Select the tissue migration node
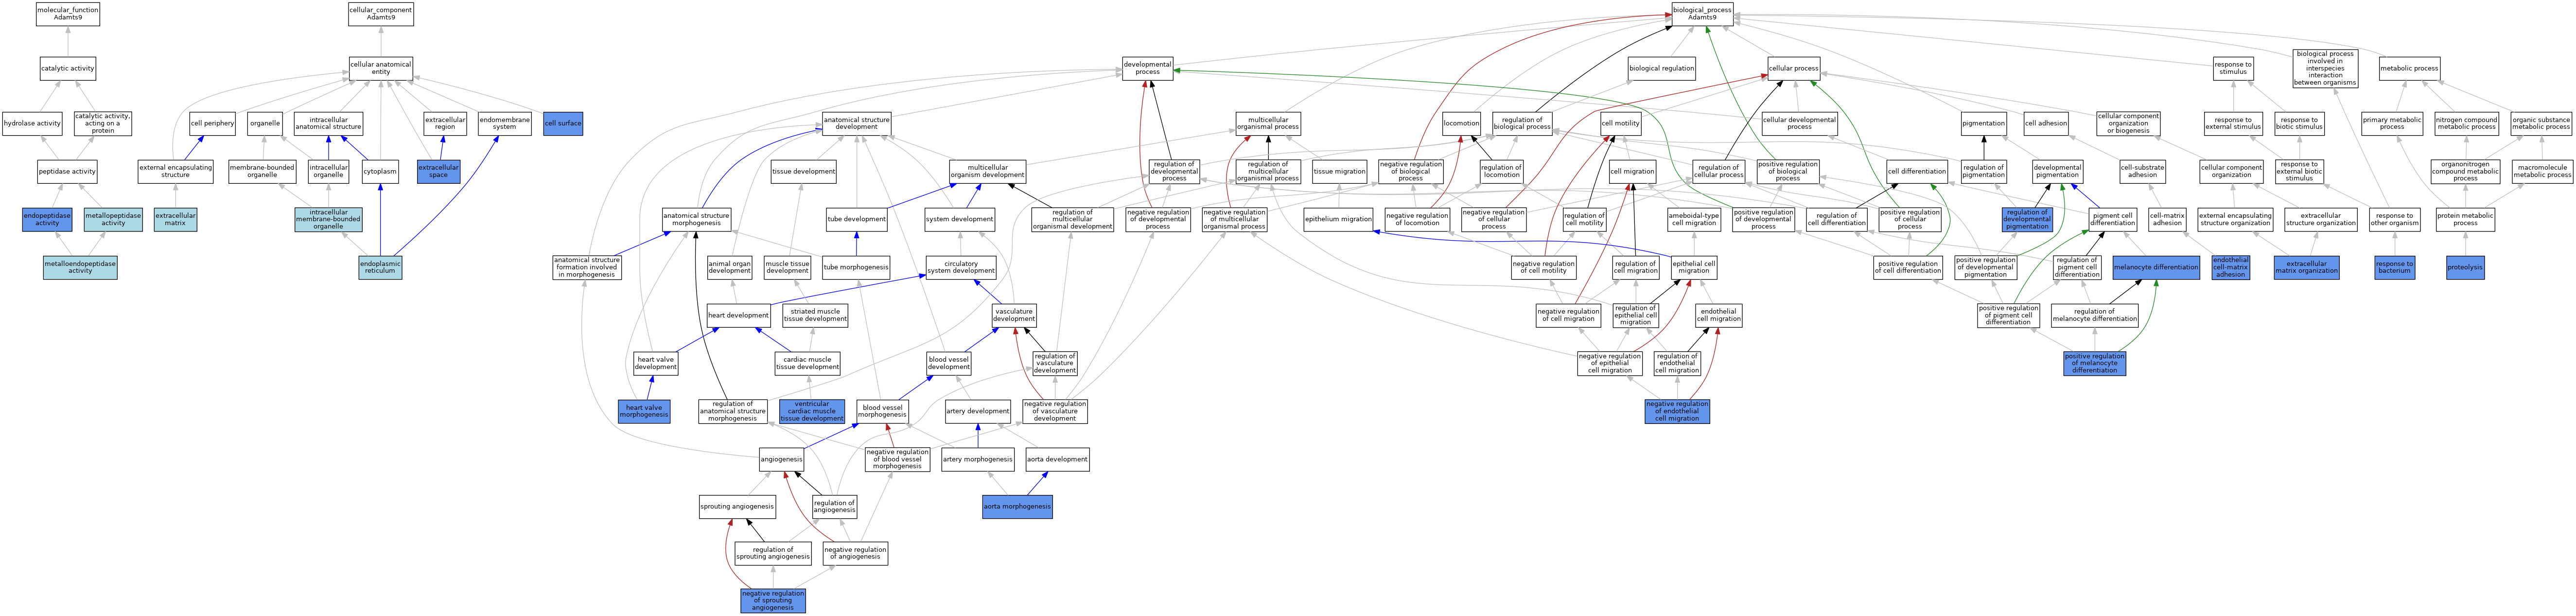The height and width of the screenshot is (616, 2576). pyautogui.click(x=1339, y=172)
